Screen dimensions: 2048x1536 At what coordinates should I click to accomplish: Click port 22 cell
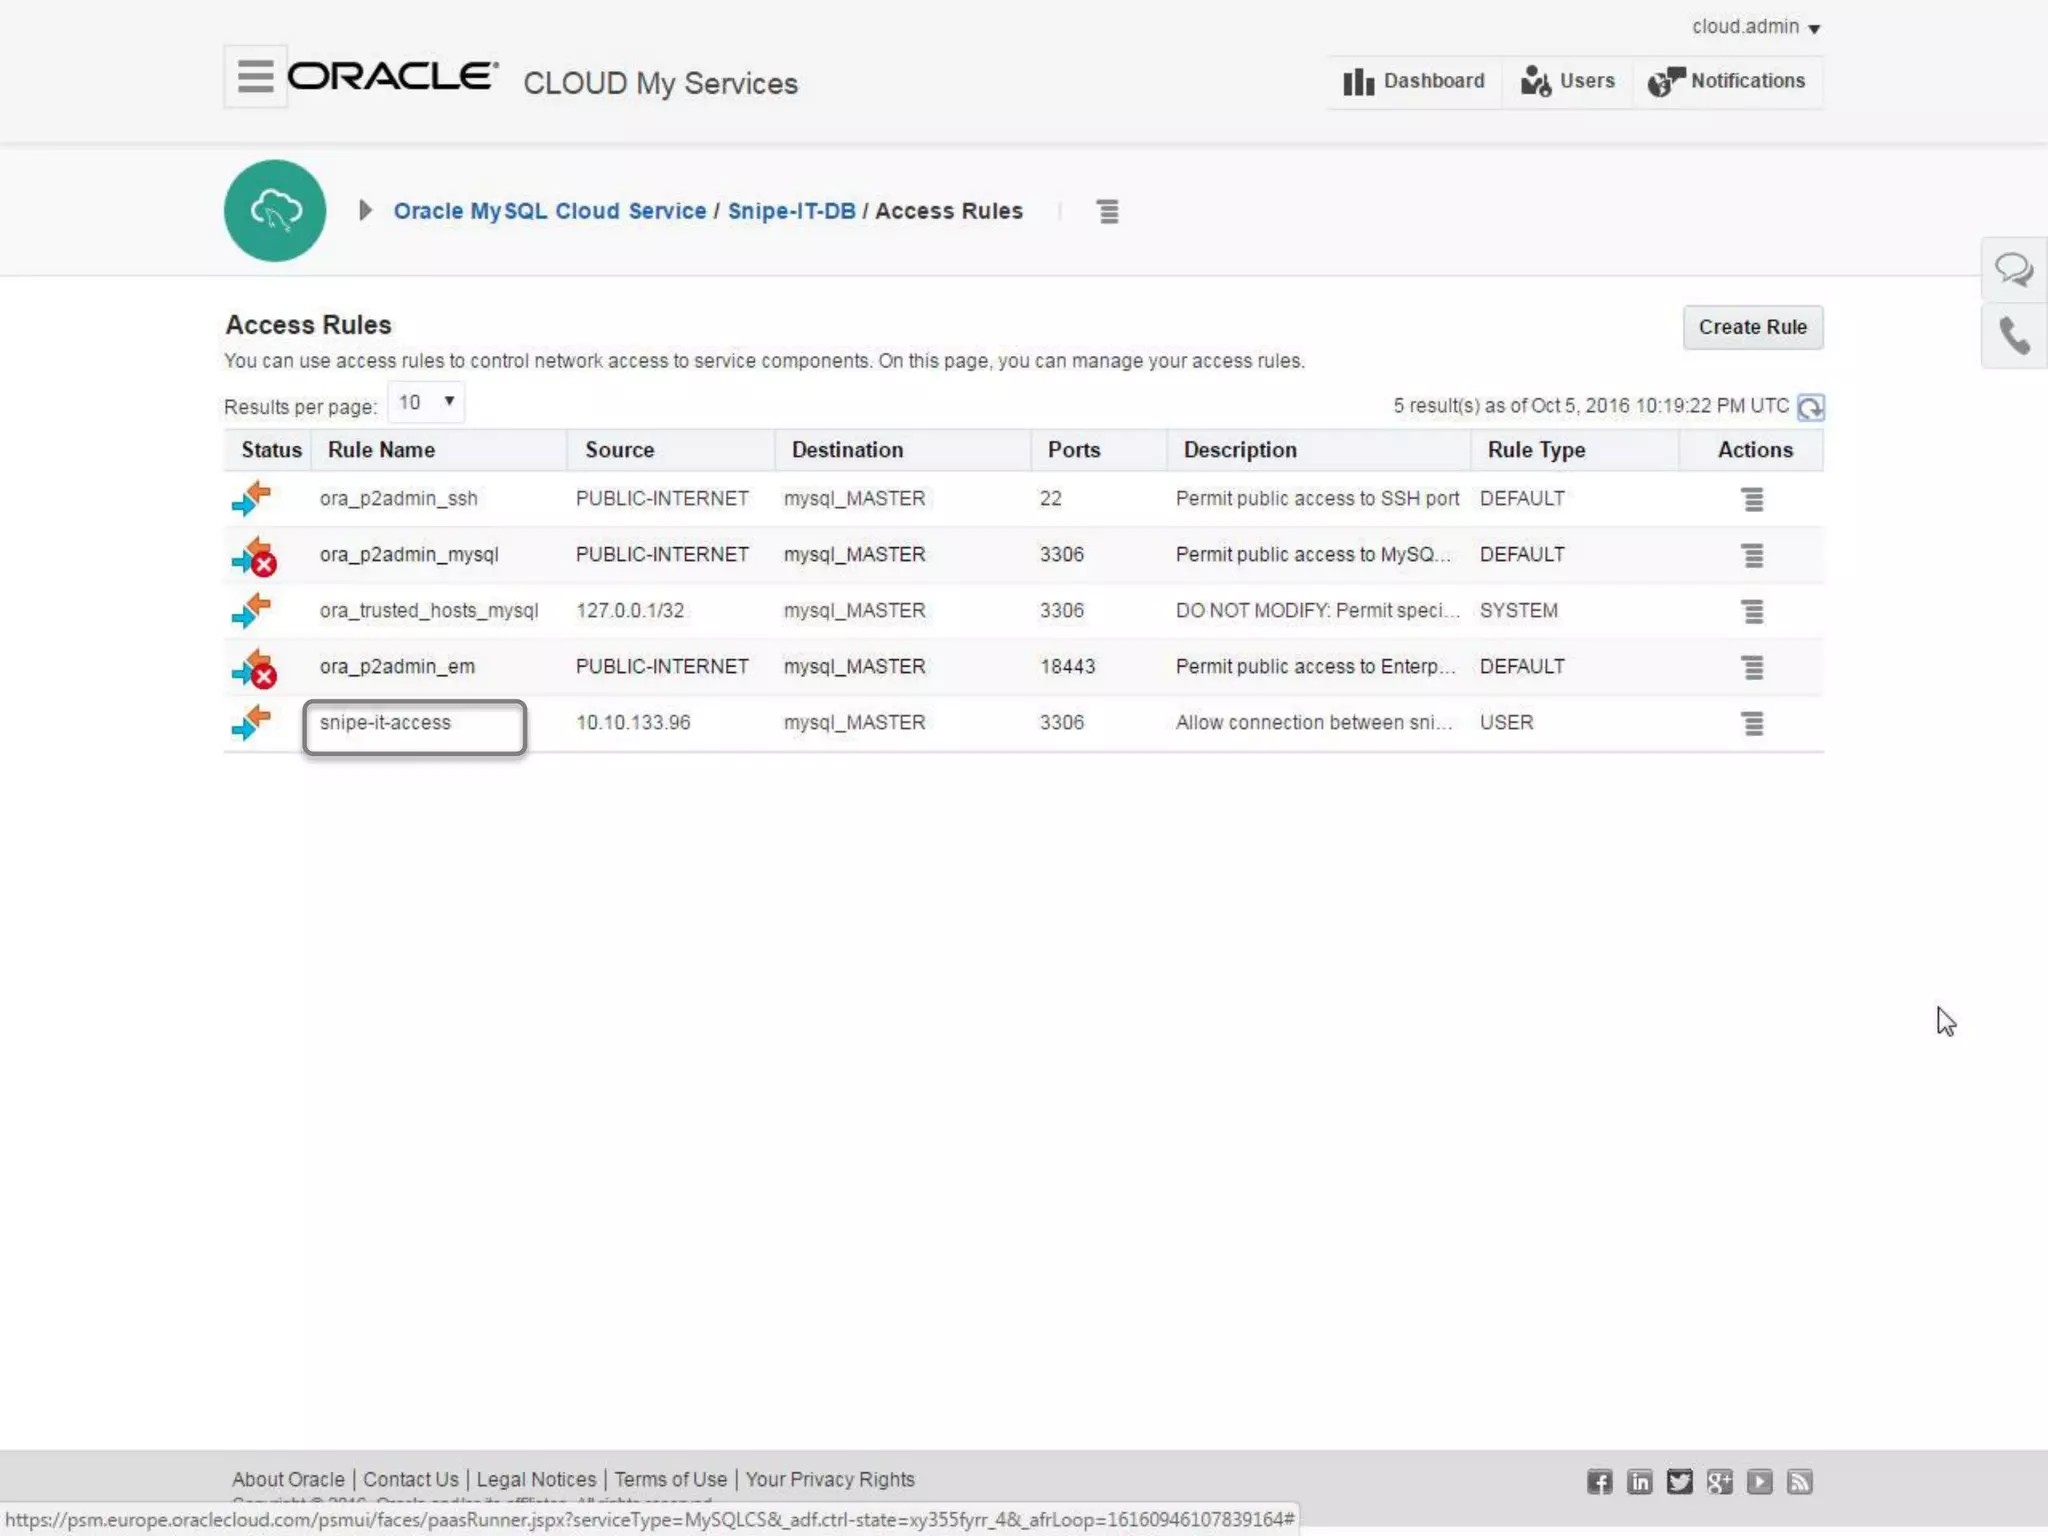pos(1050,499)
